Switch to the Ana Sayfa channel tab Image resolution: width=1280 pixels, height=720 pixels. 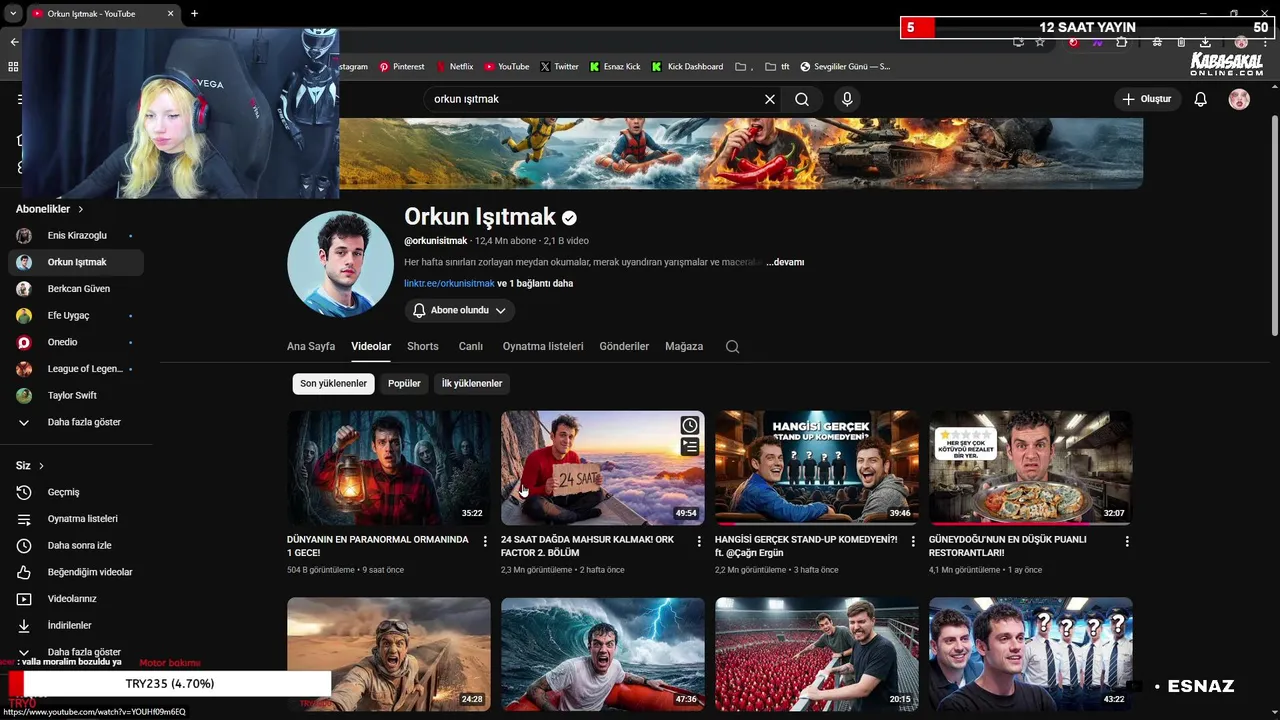311,346
